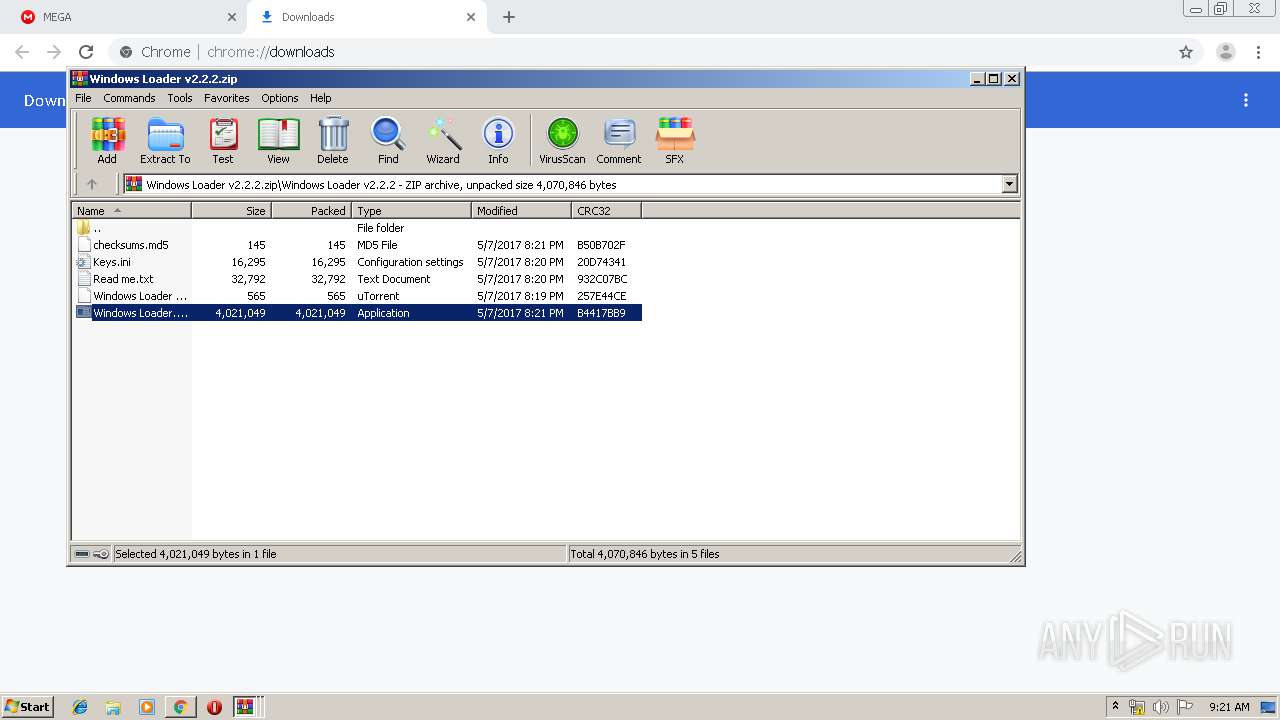The image size is (1280, 720).
Task: Open the File menu
Action: coord(83,98)
